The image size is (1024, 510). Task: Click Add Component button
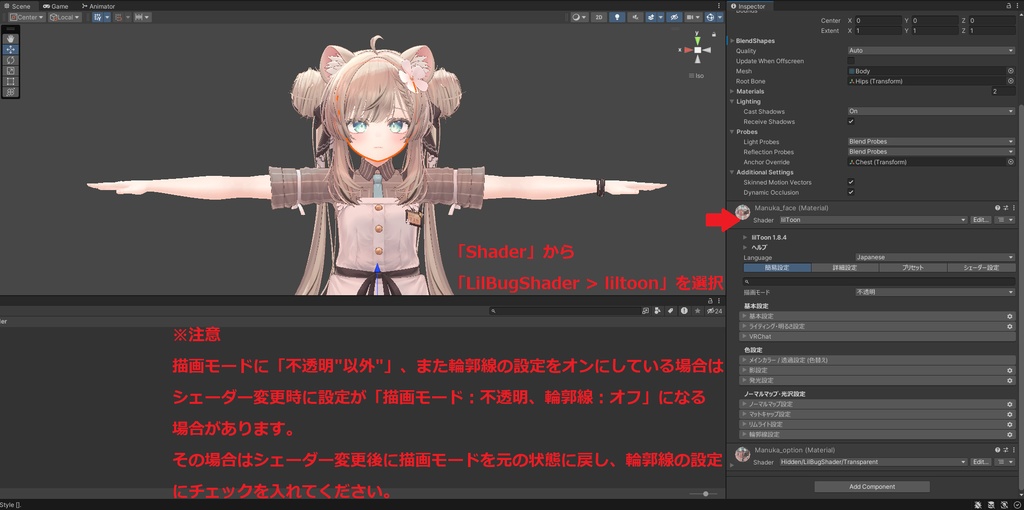click(x=872, y=486)
